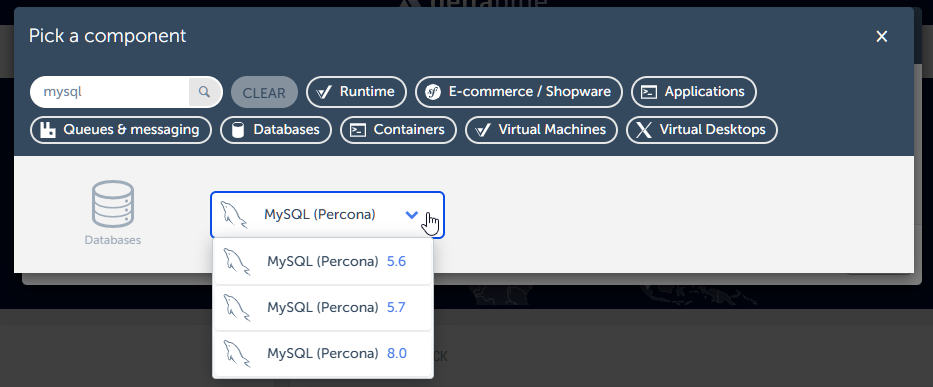The width and height of the screenshot is (933, 387).
Task: Filter by Virtual Desktops
Action: click(702, 130)
